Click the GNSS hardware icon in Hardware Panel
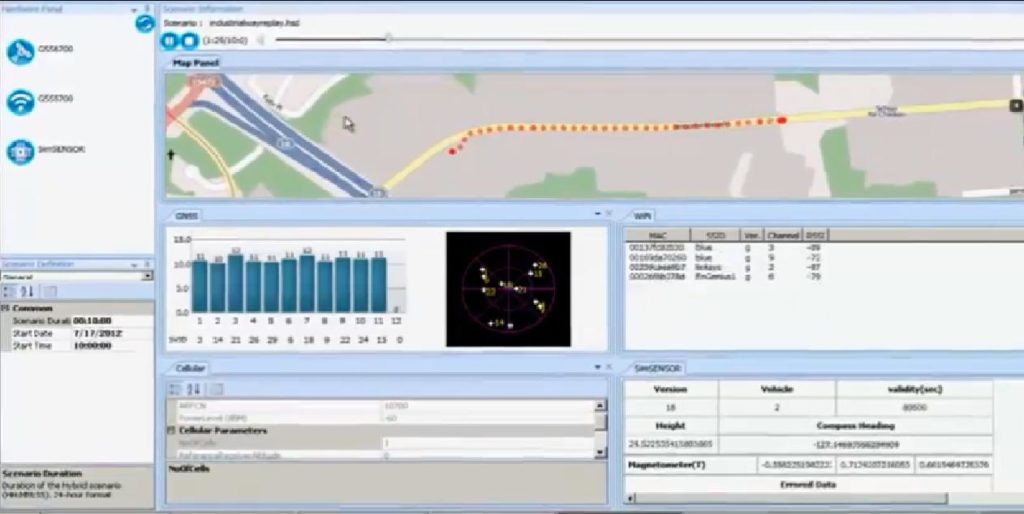Image resolution: width=1024 pixels, height=514 pixels. [x=20, y=52]
